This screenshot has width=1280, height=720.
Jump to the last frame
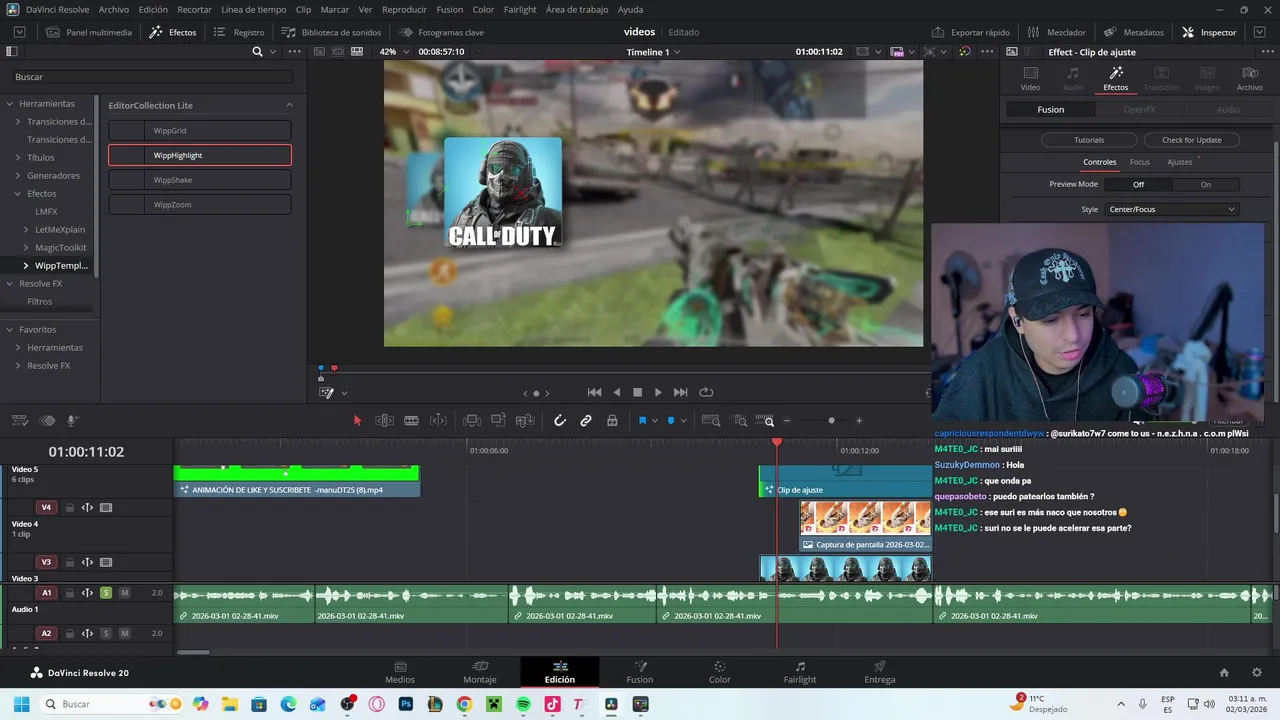(x=680, y=393)
